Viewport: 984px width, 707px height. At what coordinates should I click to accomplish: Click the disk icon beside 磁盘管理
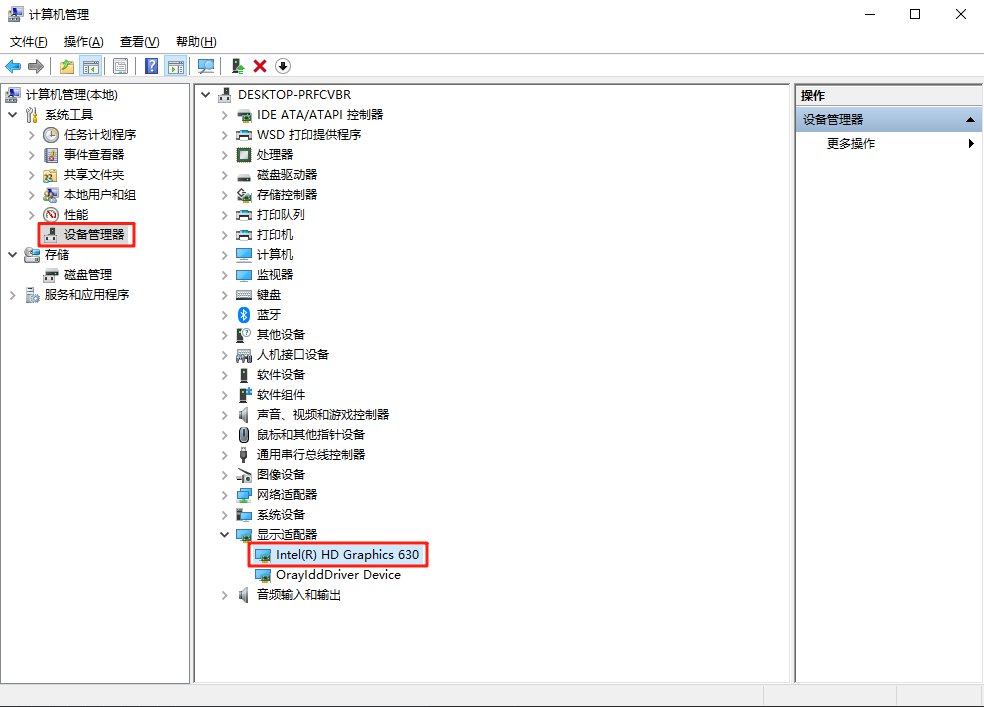pyautogui.click(x=51, y=275)
